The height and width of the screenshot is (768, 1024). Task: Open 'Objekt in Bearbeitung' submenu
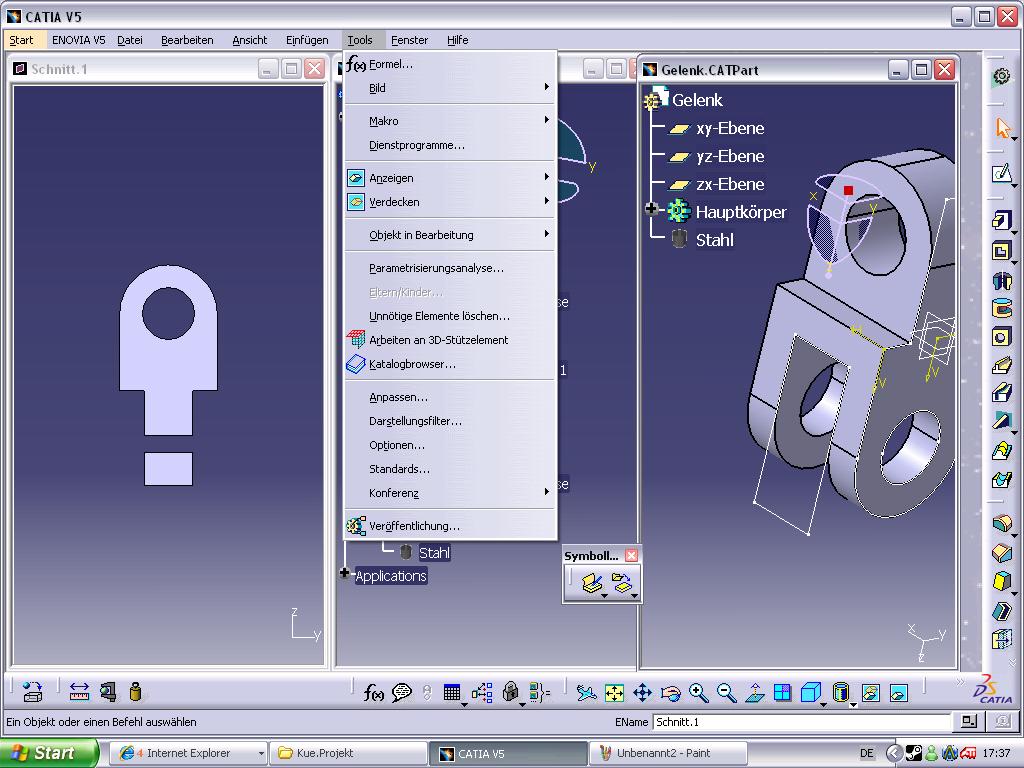451,234
